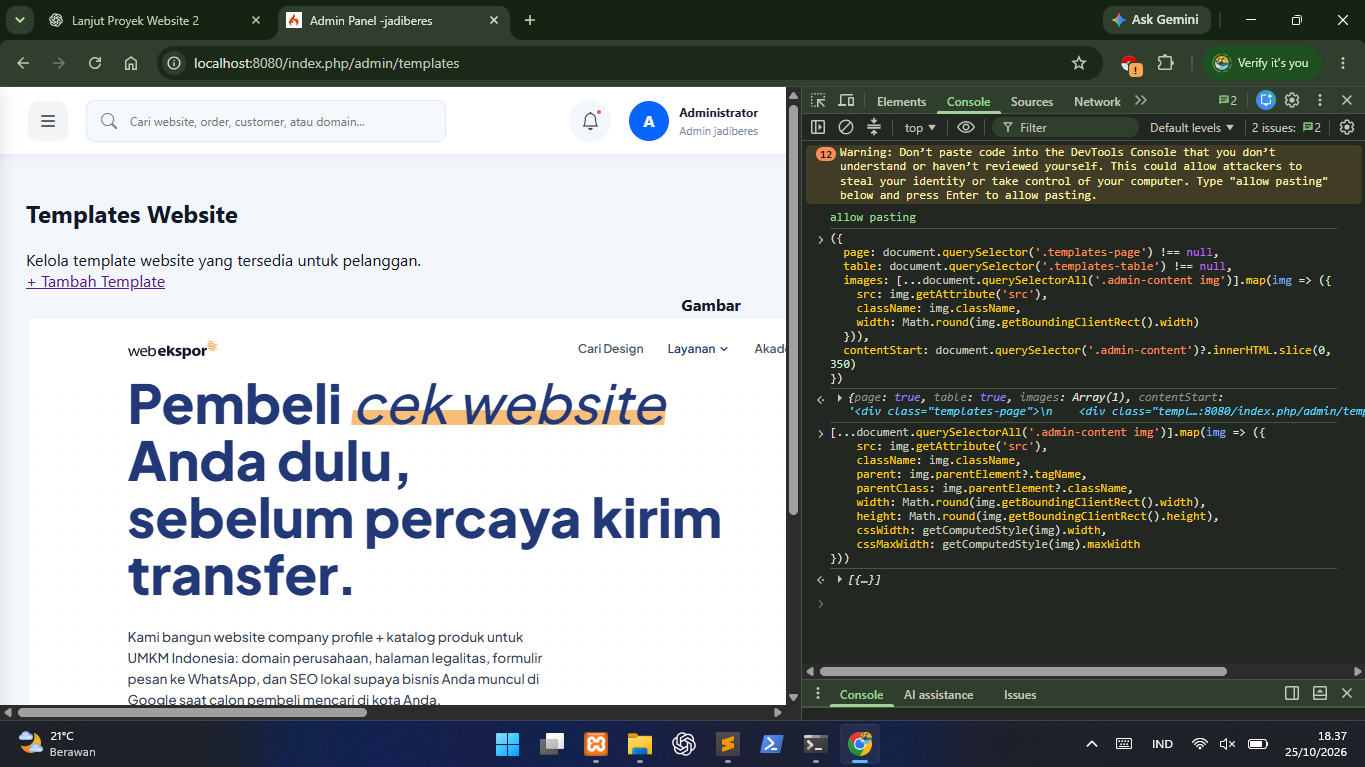The image size is (1365, 767).
Task: Clear the console output
Action: click(846, 127)
